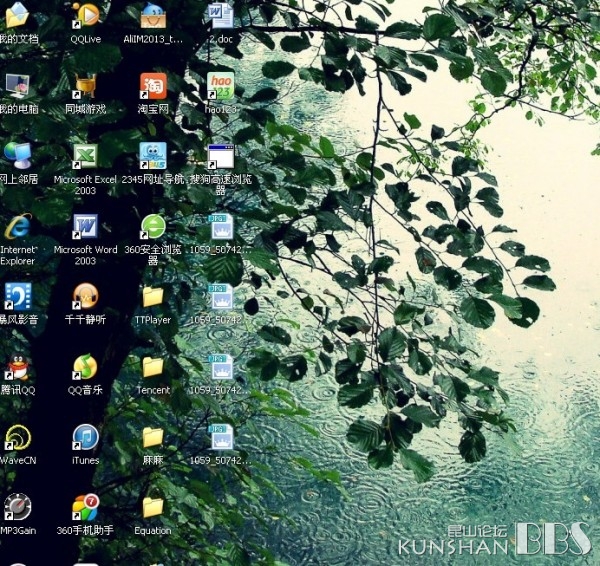Open the MP3Gain shortcut icon

tap(18, 507)
